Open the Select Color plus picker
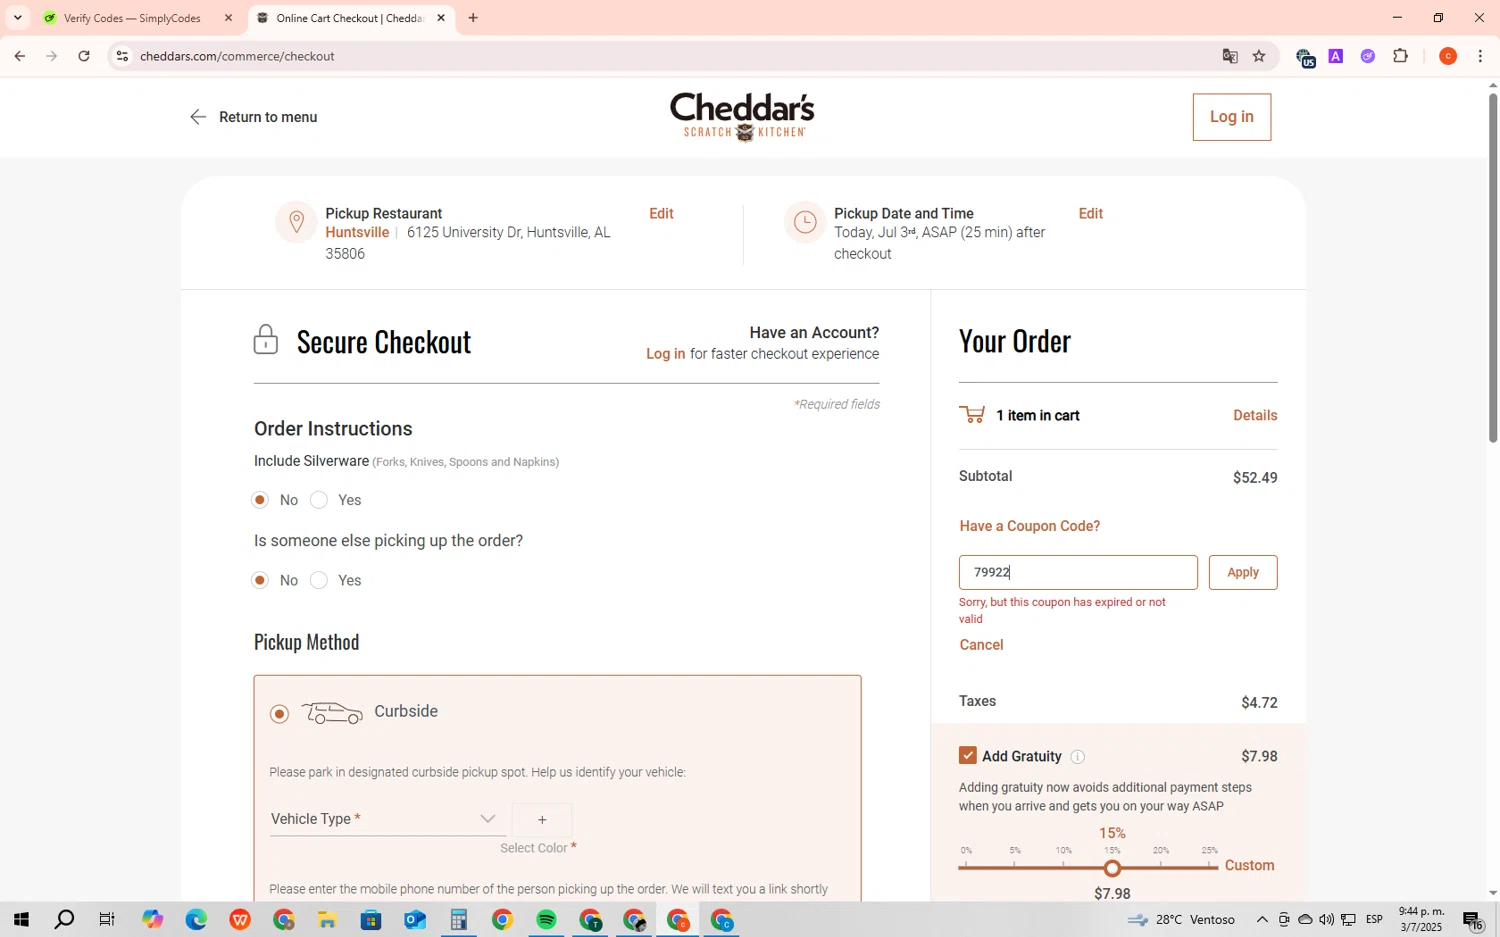The width and height of the screenshot is (1500, 937). (542, 820)
